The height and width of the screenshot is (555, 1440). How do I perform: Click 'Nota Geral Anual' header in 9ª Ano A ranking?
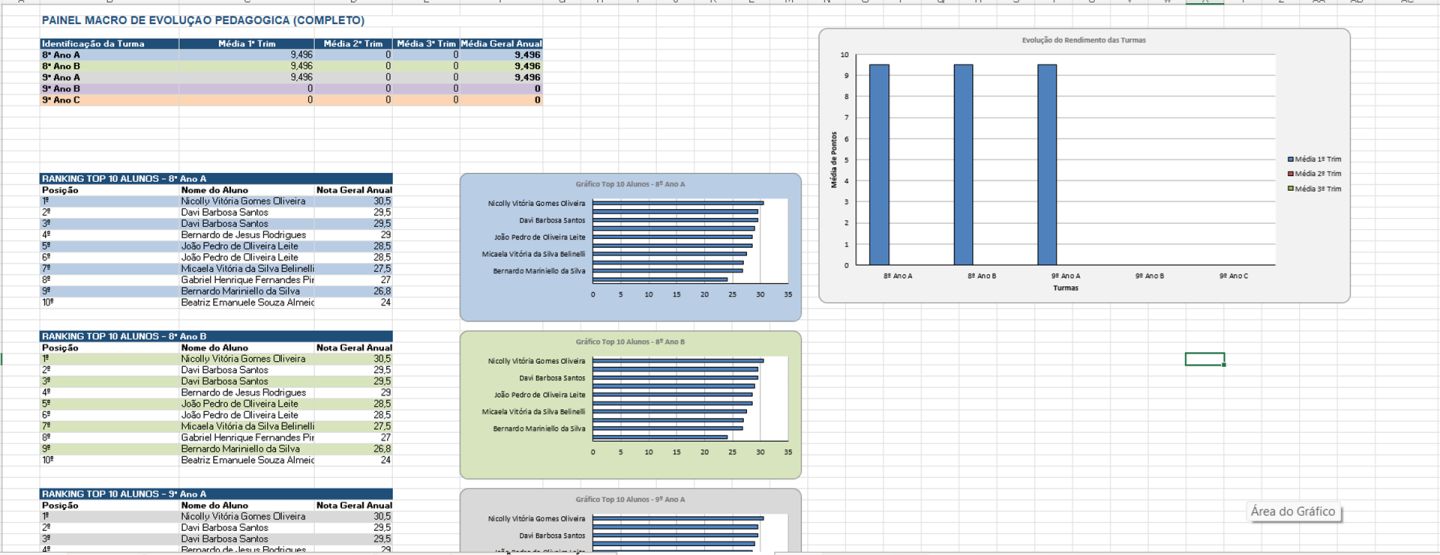354,506
